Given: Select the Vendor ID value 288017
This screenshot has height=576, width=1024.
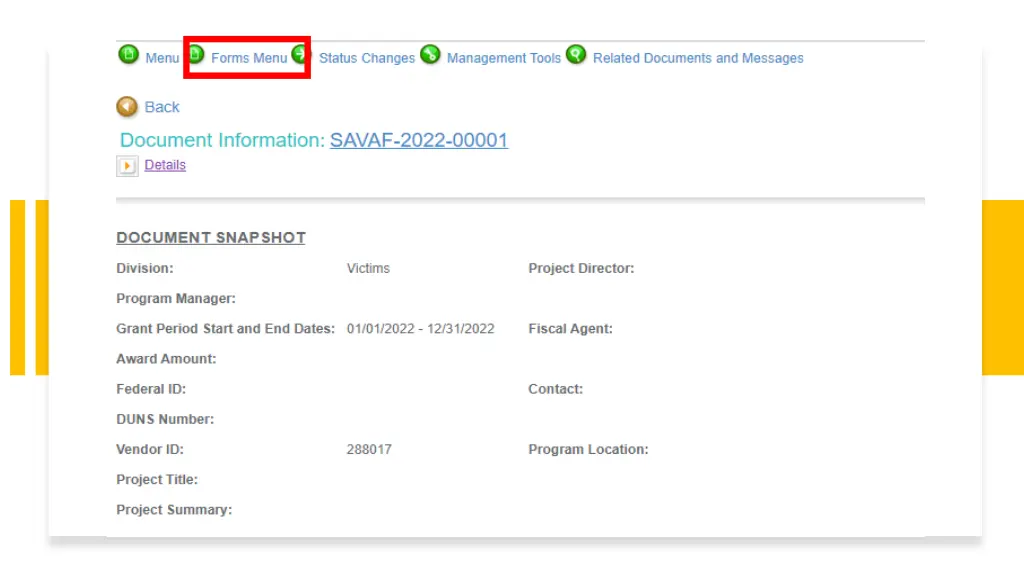Looking at the screenshot, I should point(369,449).
